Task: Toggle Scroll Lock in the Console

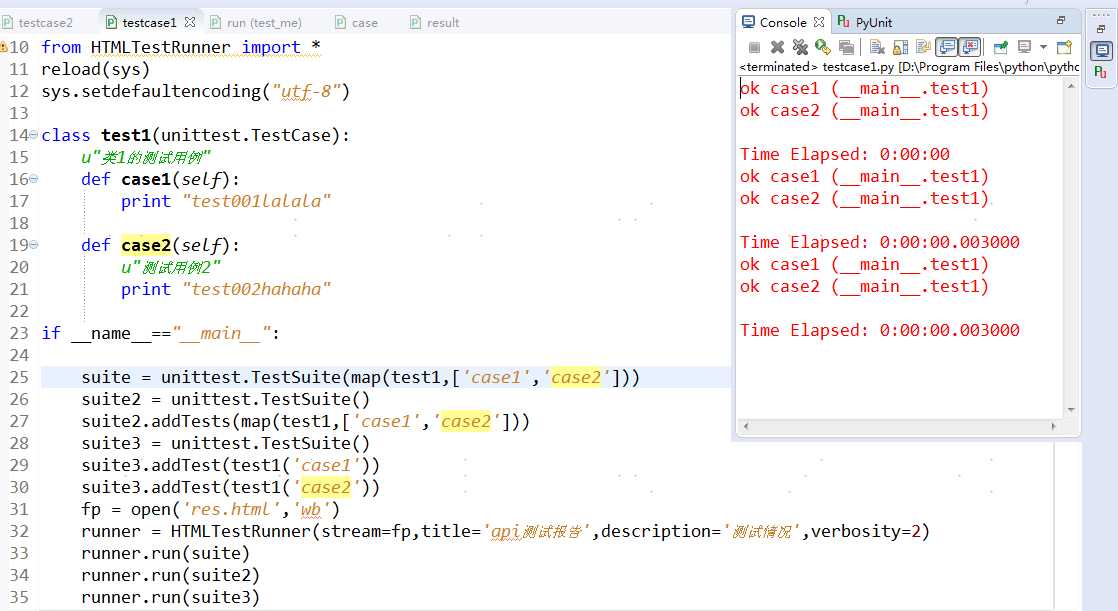Action: (901, 47)
